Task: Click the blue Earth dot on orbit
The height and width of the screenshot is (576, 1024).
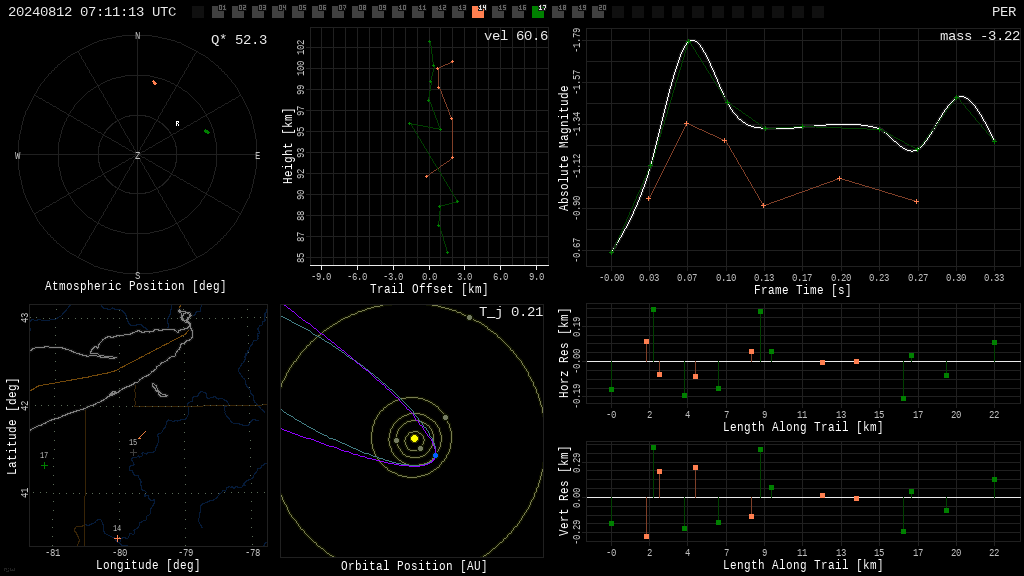Action: point(436,455)
